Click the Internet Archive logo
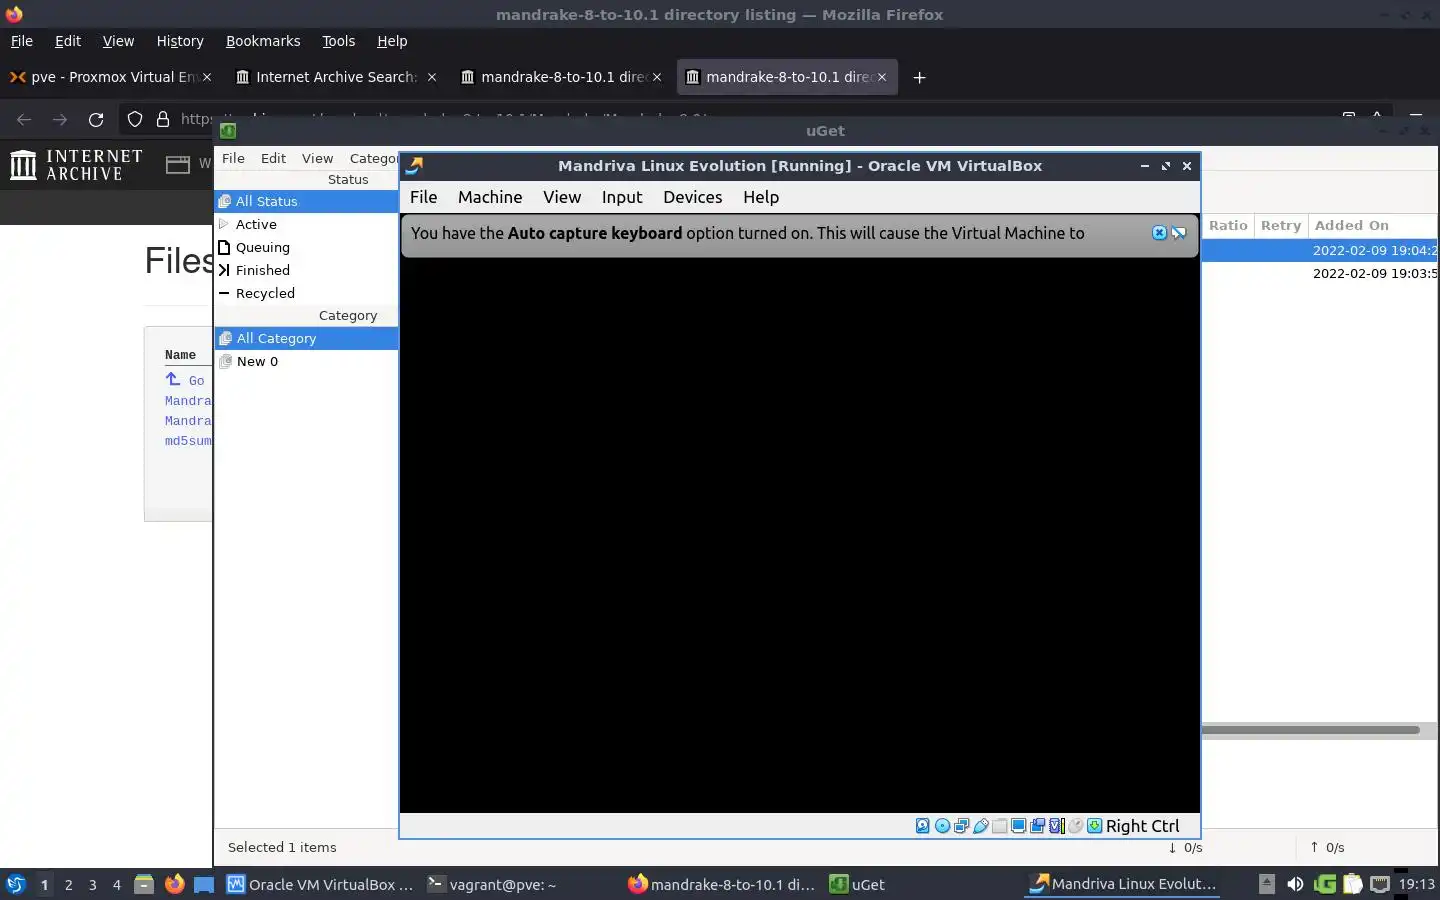This screenshot has height=900, width=1440. coord(76,165)
